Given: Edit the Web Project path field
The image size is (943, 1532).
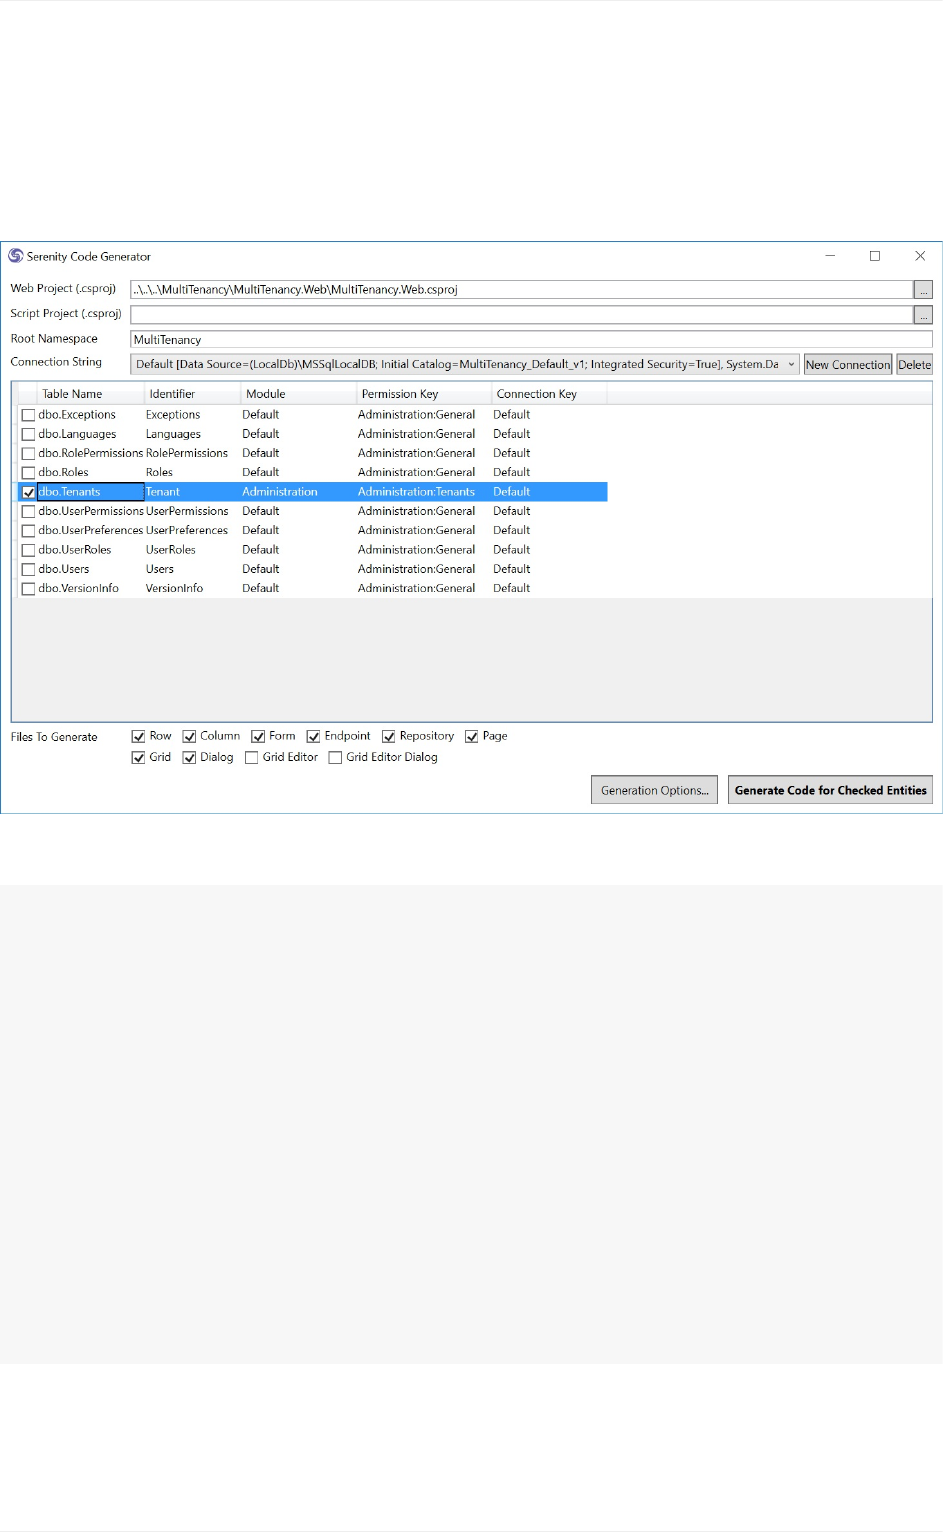Looking at the screenshot, I should (521, 289).
